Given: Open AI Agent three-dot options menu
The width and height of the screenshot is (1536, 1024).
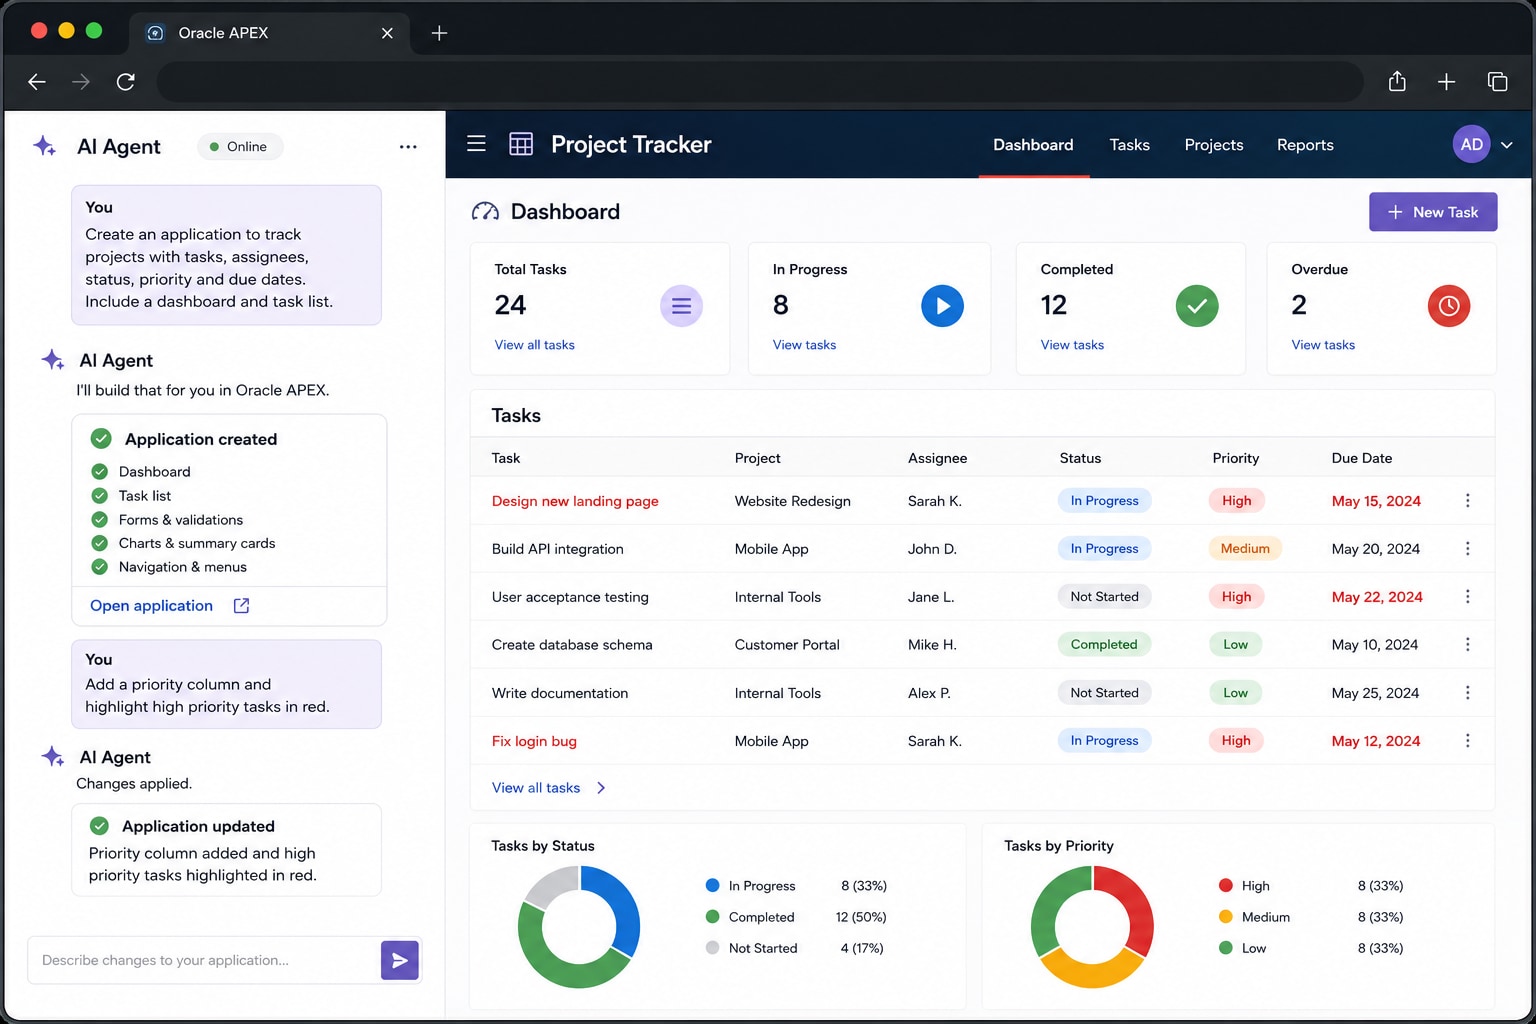Looking at the screenshot, I should pyautogui.click(x=408, y=147).
